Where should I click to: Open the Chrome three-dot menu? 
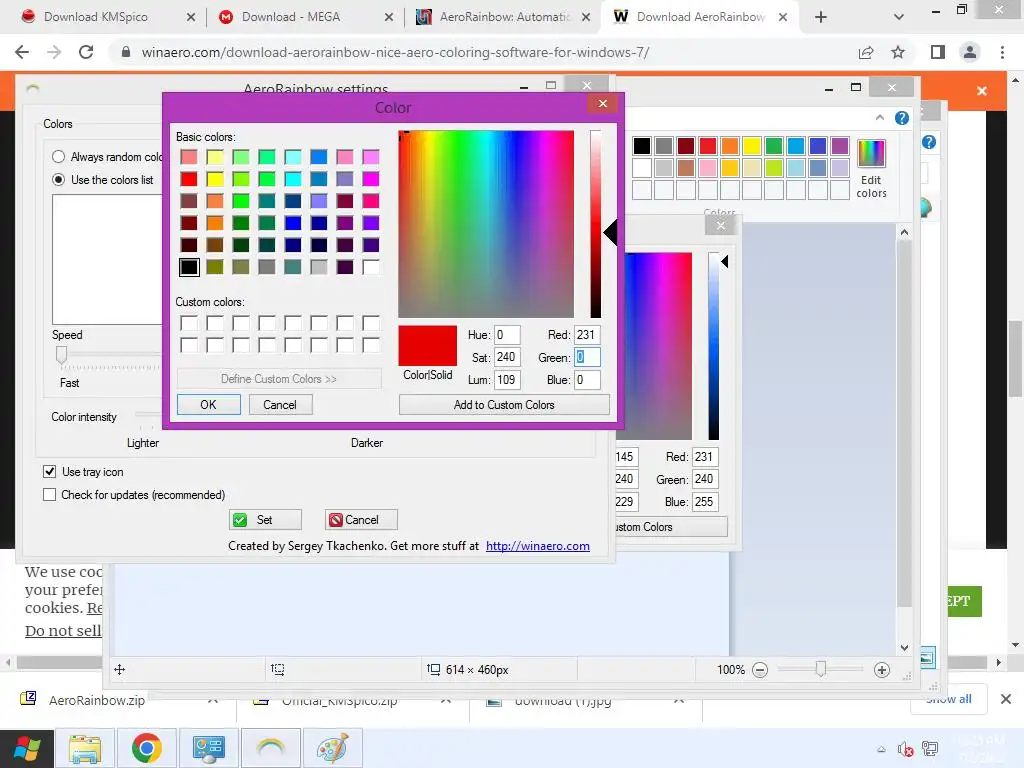tap(1002, 52)
